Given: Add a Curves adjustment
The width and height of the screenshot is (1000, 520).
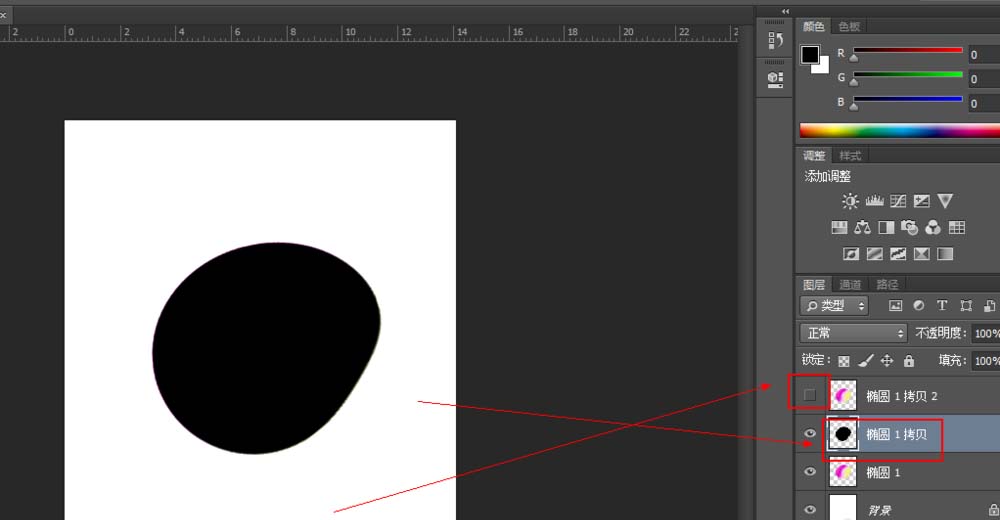Looking at the screenshot, I should [x=898, y=201].
